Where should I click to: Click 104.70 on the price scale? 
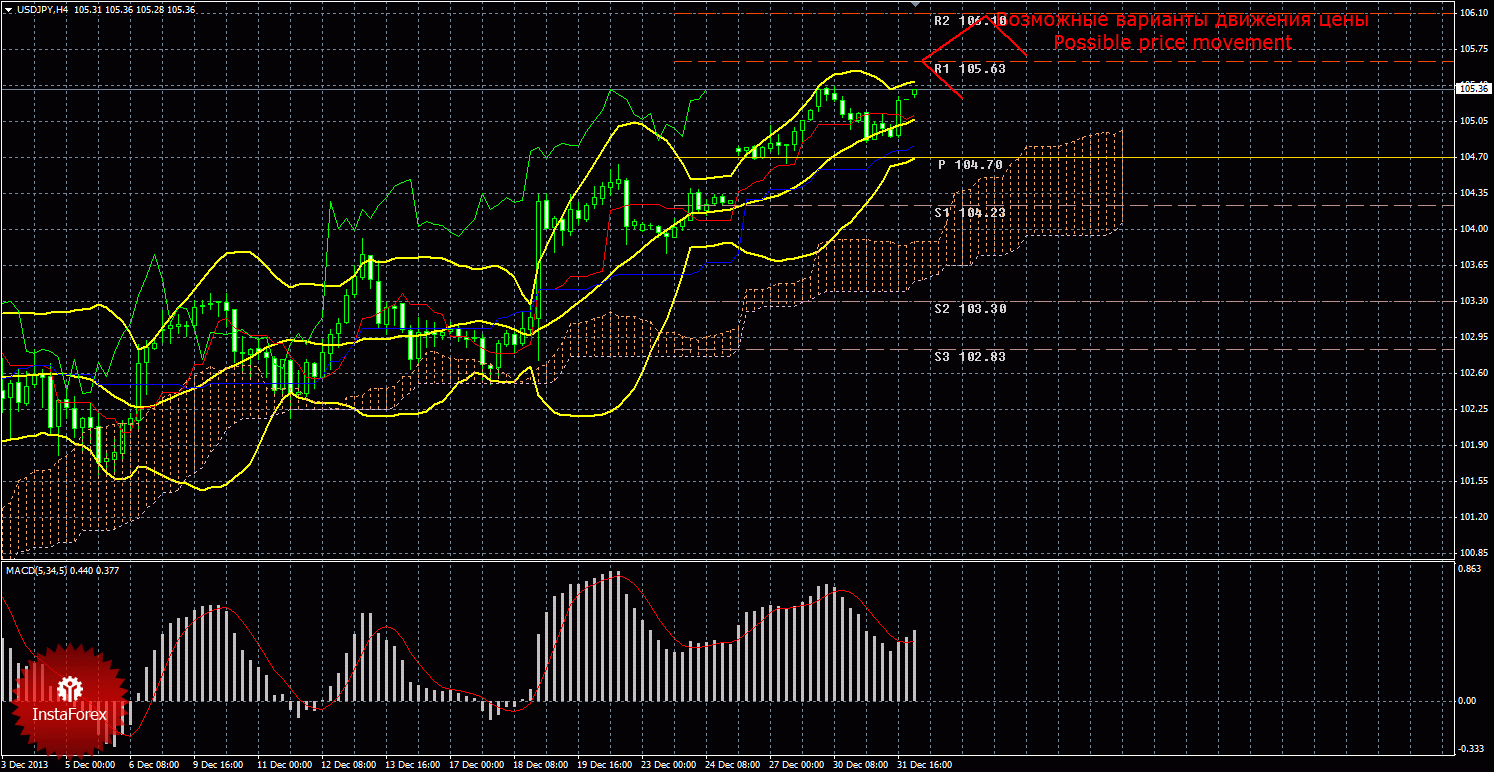pos(1472,157)
